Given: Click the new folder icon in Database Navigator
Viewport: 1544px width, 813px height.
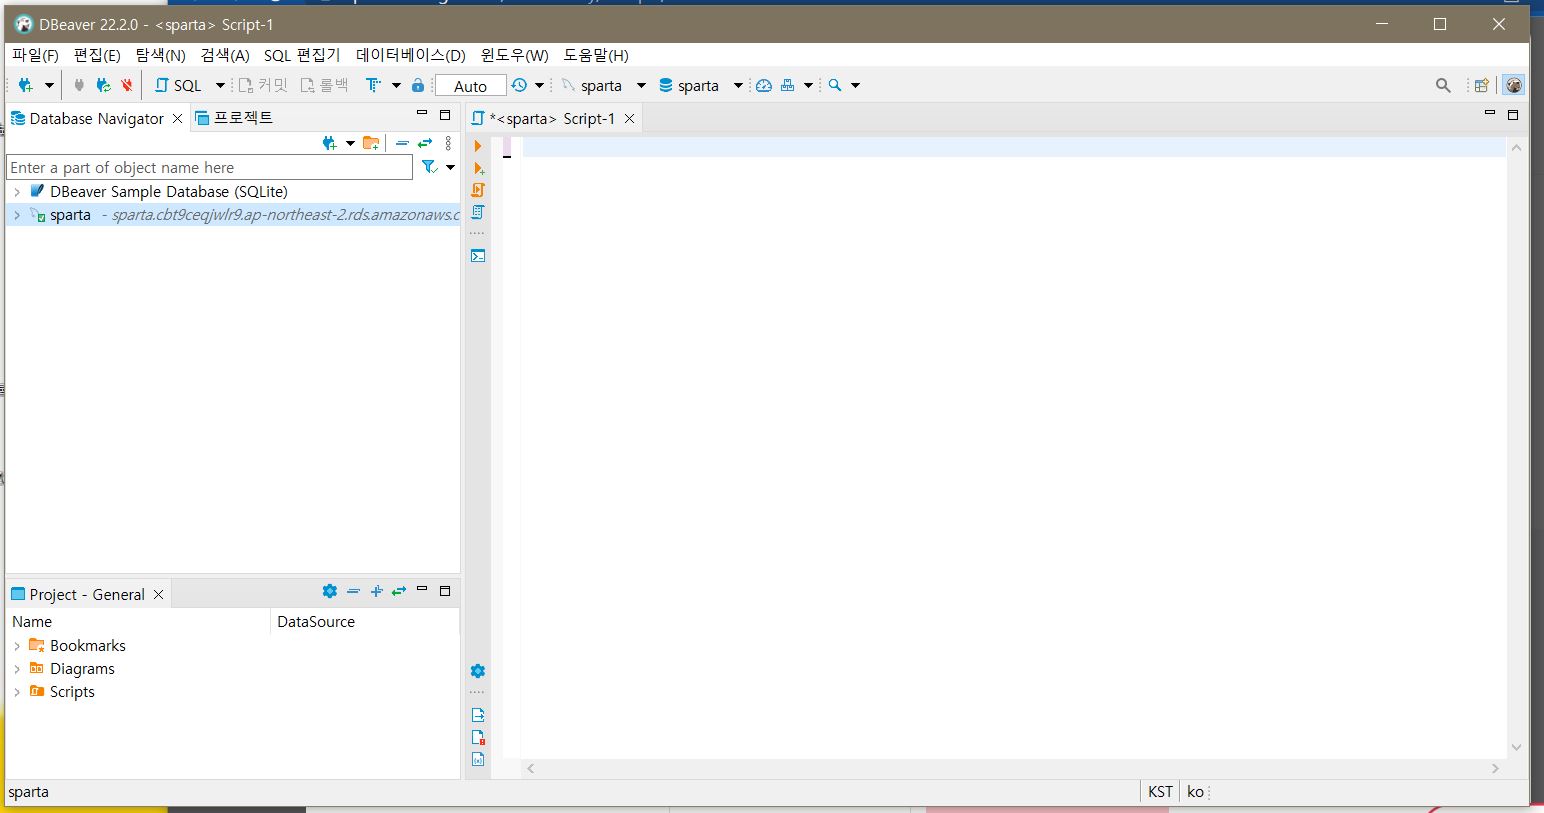Looking at the screenshot, I should point(371,143).
